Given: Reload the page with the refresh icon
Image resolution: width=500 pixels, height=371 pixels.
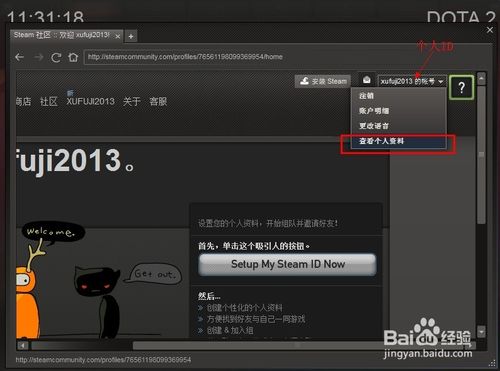Looking at the screenshot, I should tap(56, 57).
